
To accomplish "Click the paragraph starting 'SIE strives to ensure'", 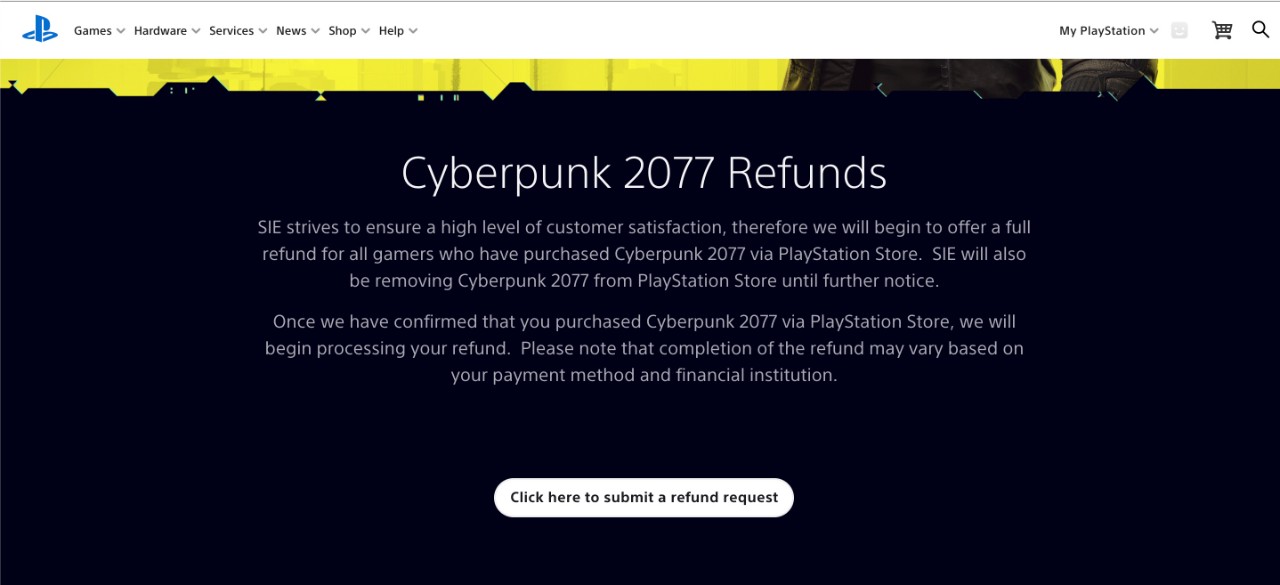I will click(643, 254).
